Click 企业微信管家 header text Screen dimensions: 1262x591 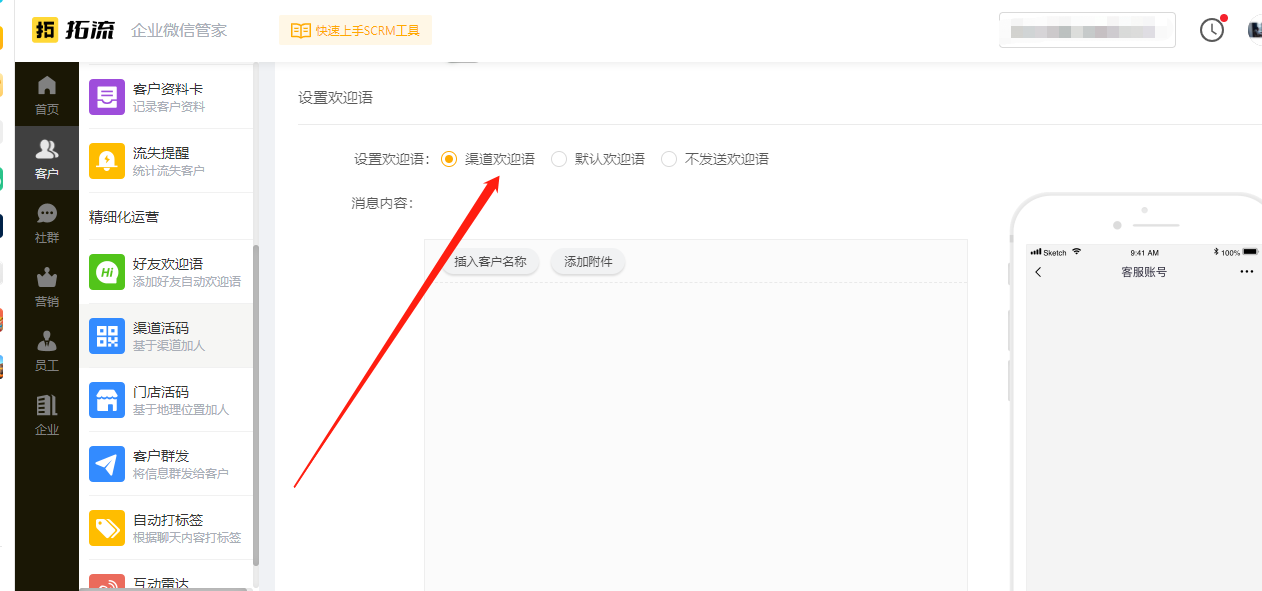(179, 31)
